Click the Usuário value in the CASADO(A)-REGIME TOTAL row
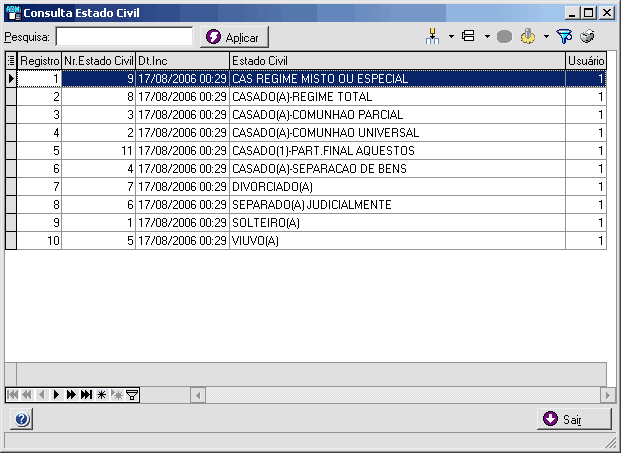Screen dimensions: 621x453 coord(586,97)
